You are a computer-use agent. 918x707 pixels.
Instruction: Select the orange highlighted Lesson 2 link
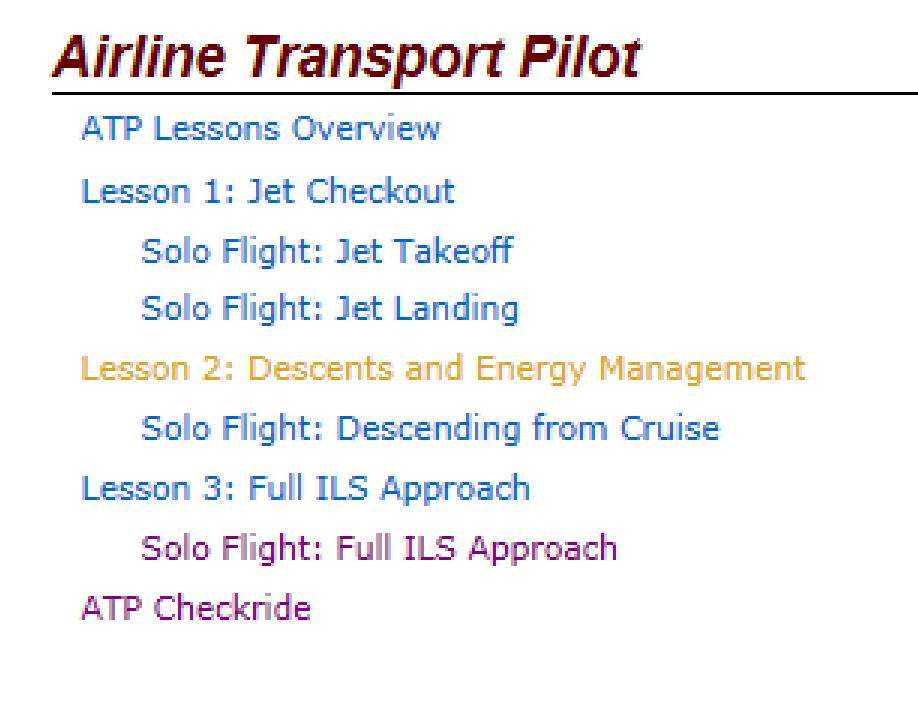[443, 369]
